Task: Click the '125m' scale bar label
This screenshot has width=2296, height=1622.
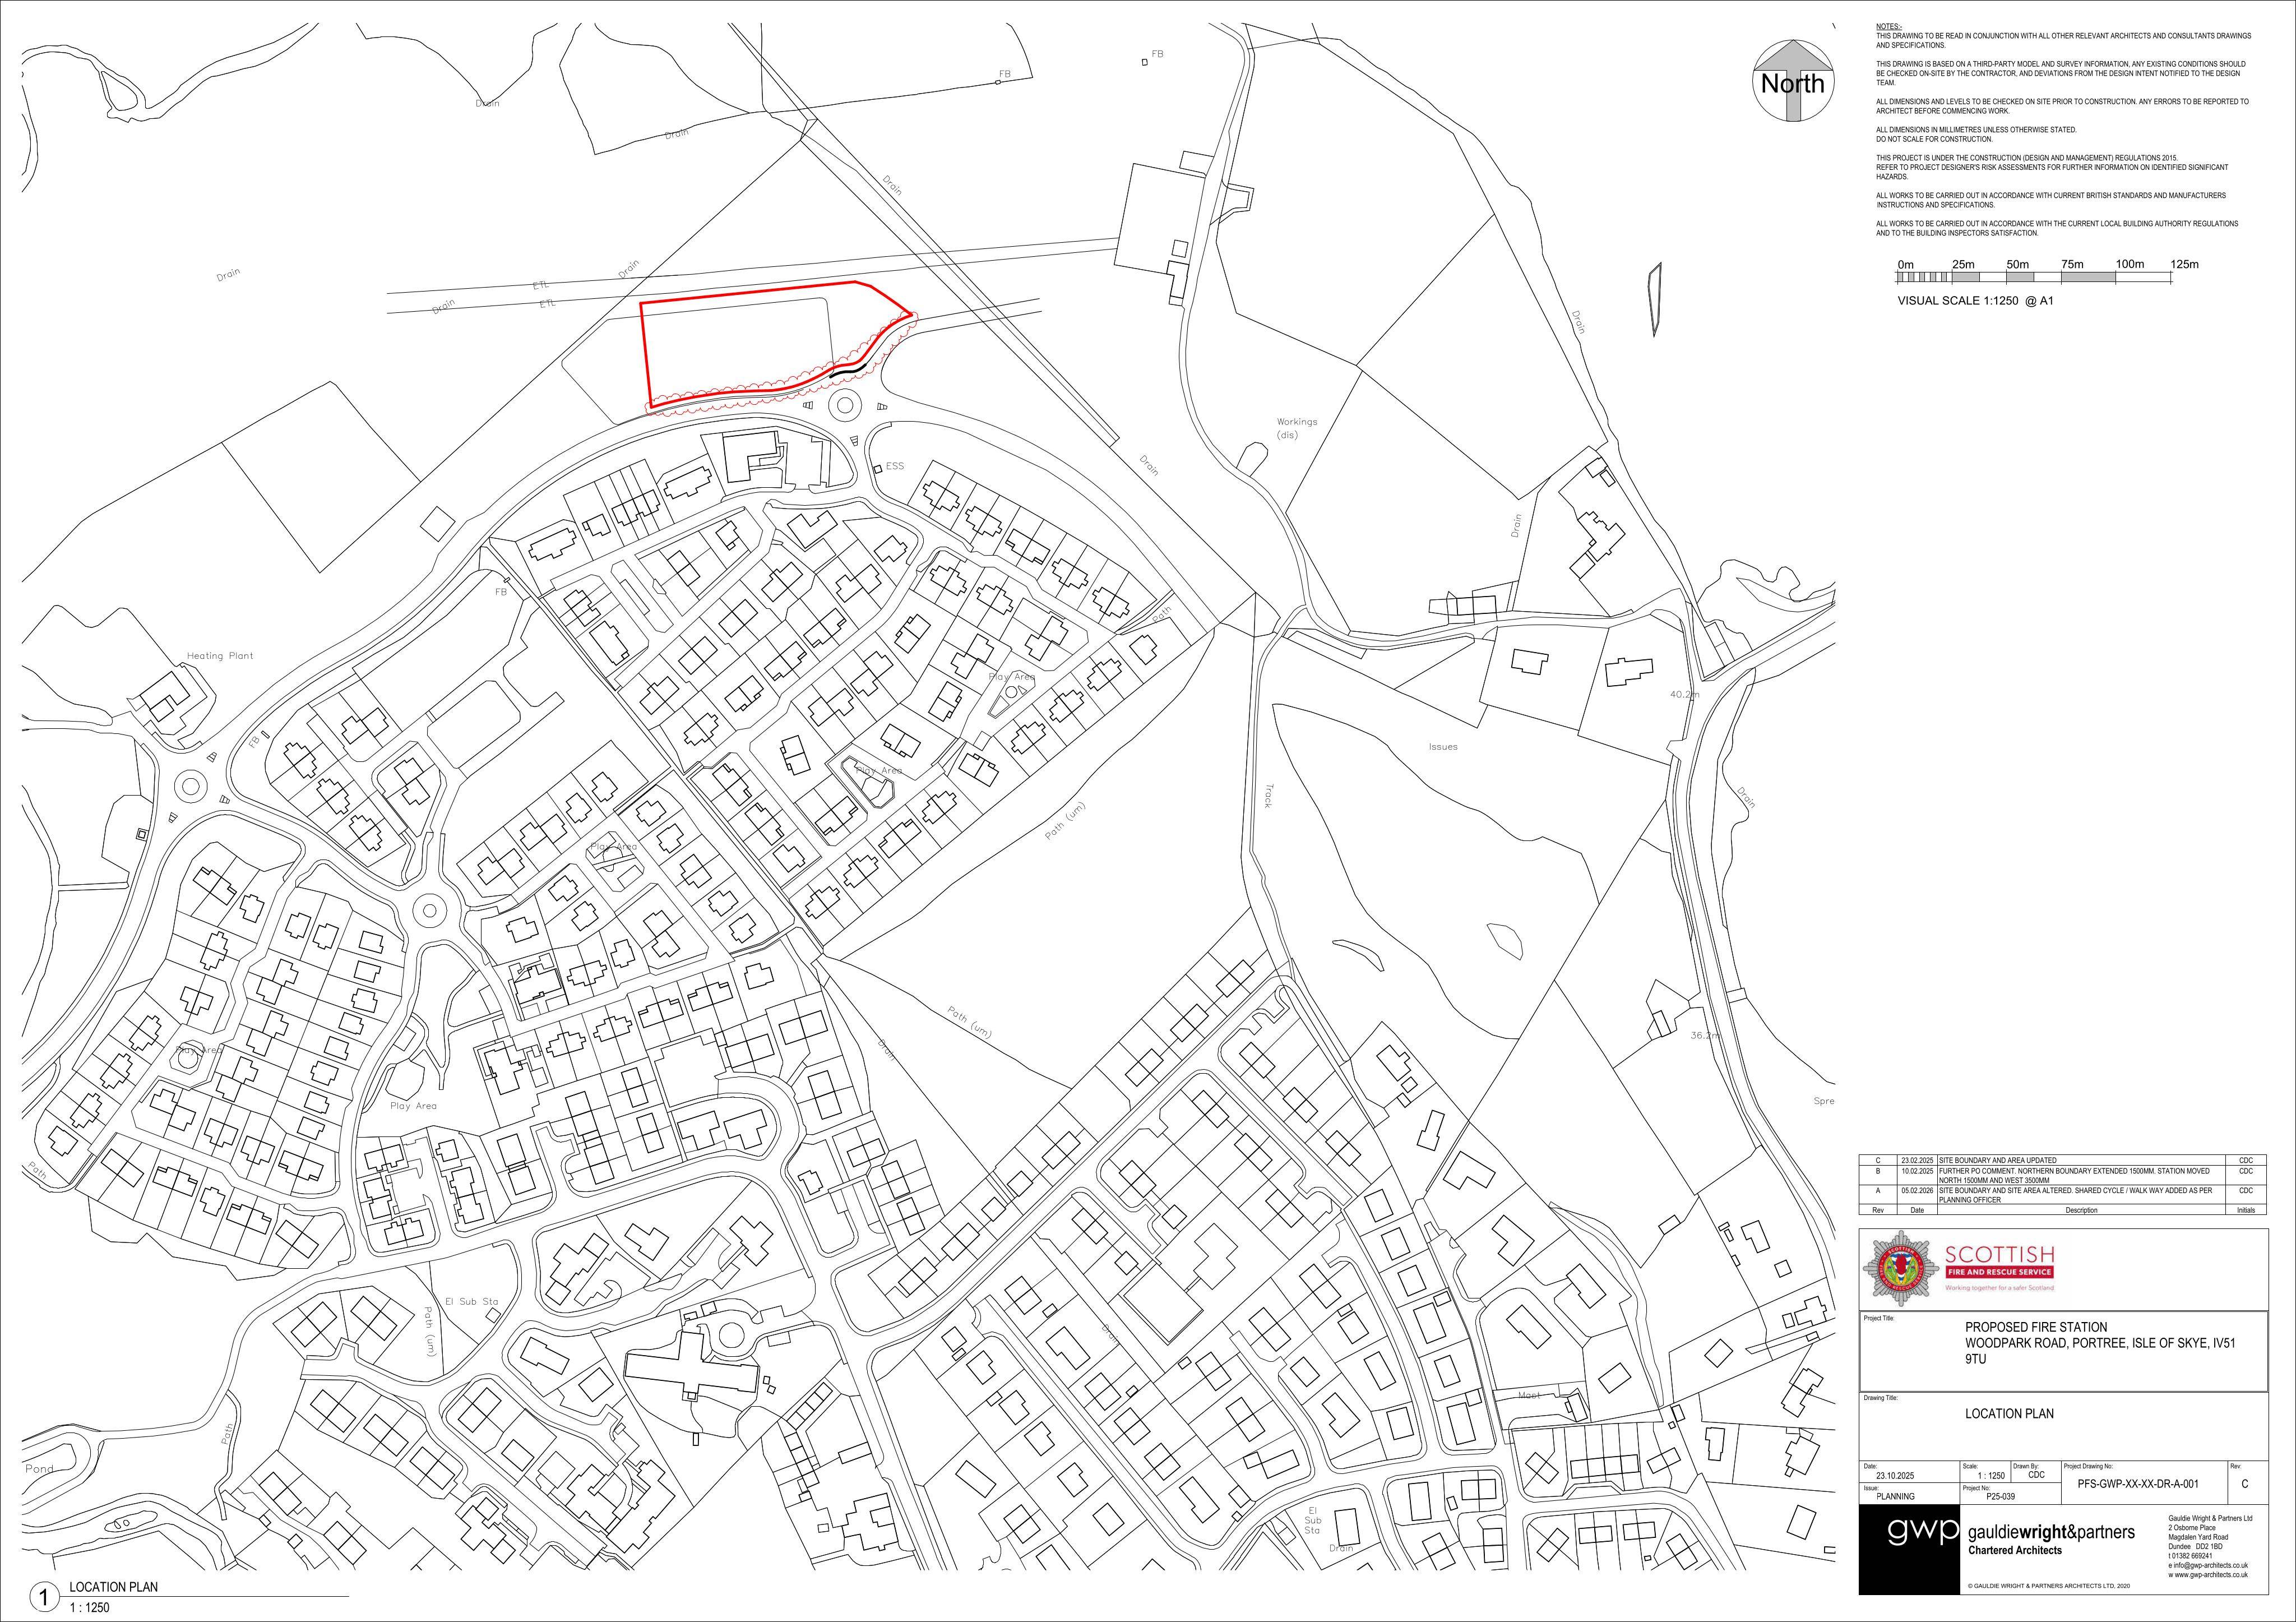Action: [2184, 264]
